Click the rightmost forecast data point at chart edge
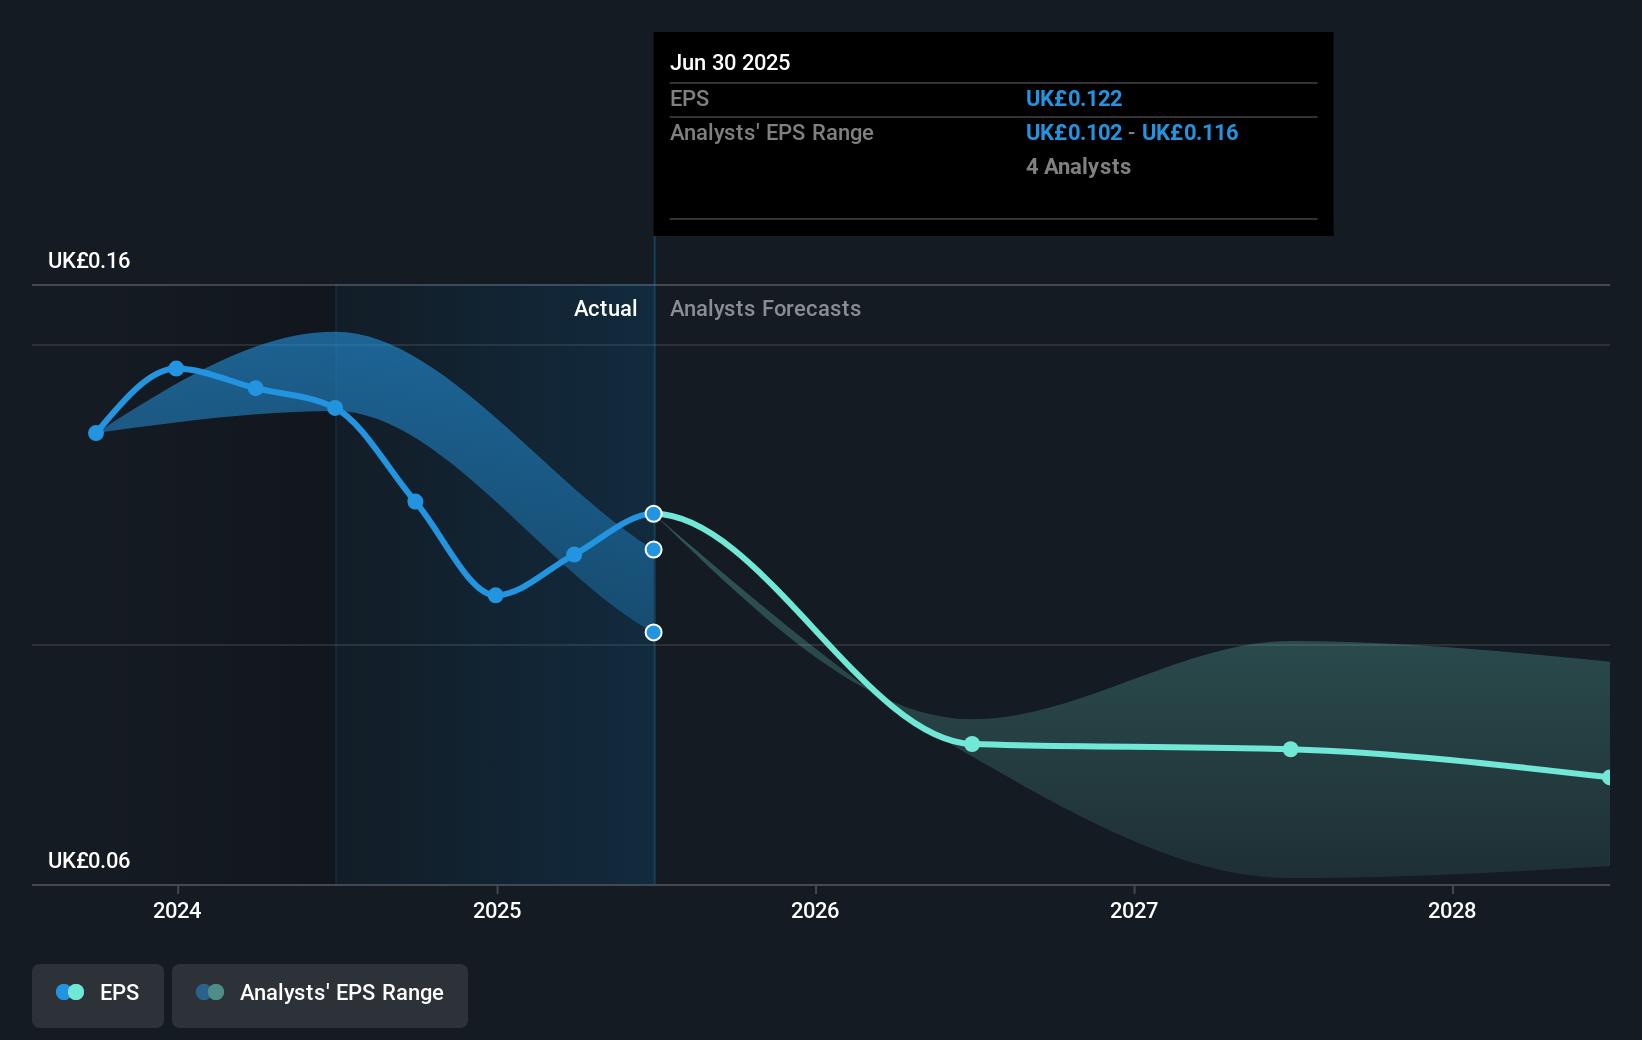The image size is (1642, 1040). (x=1608, y=777)
